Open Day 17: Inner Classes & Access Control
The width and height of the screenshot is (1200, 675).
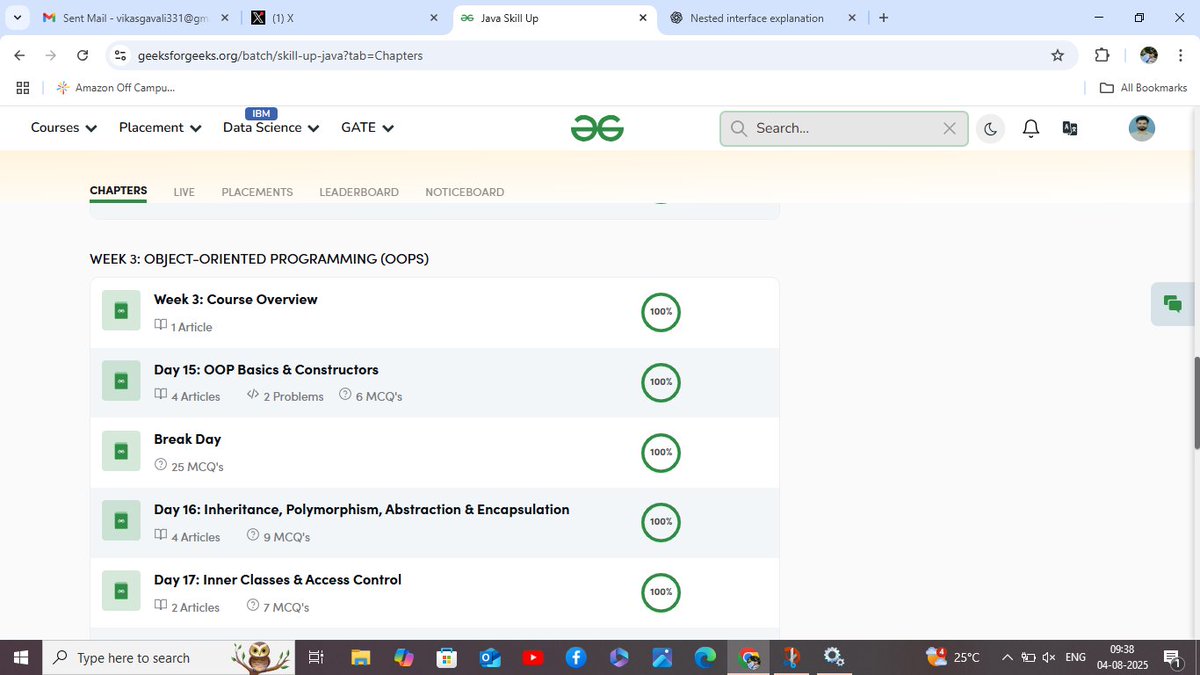pos(278,579)
